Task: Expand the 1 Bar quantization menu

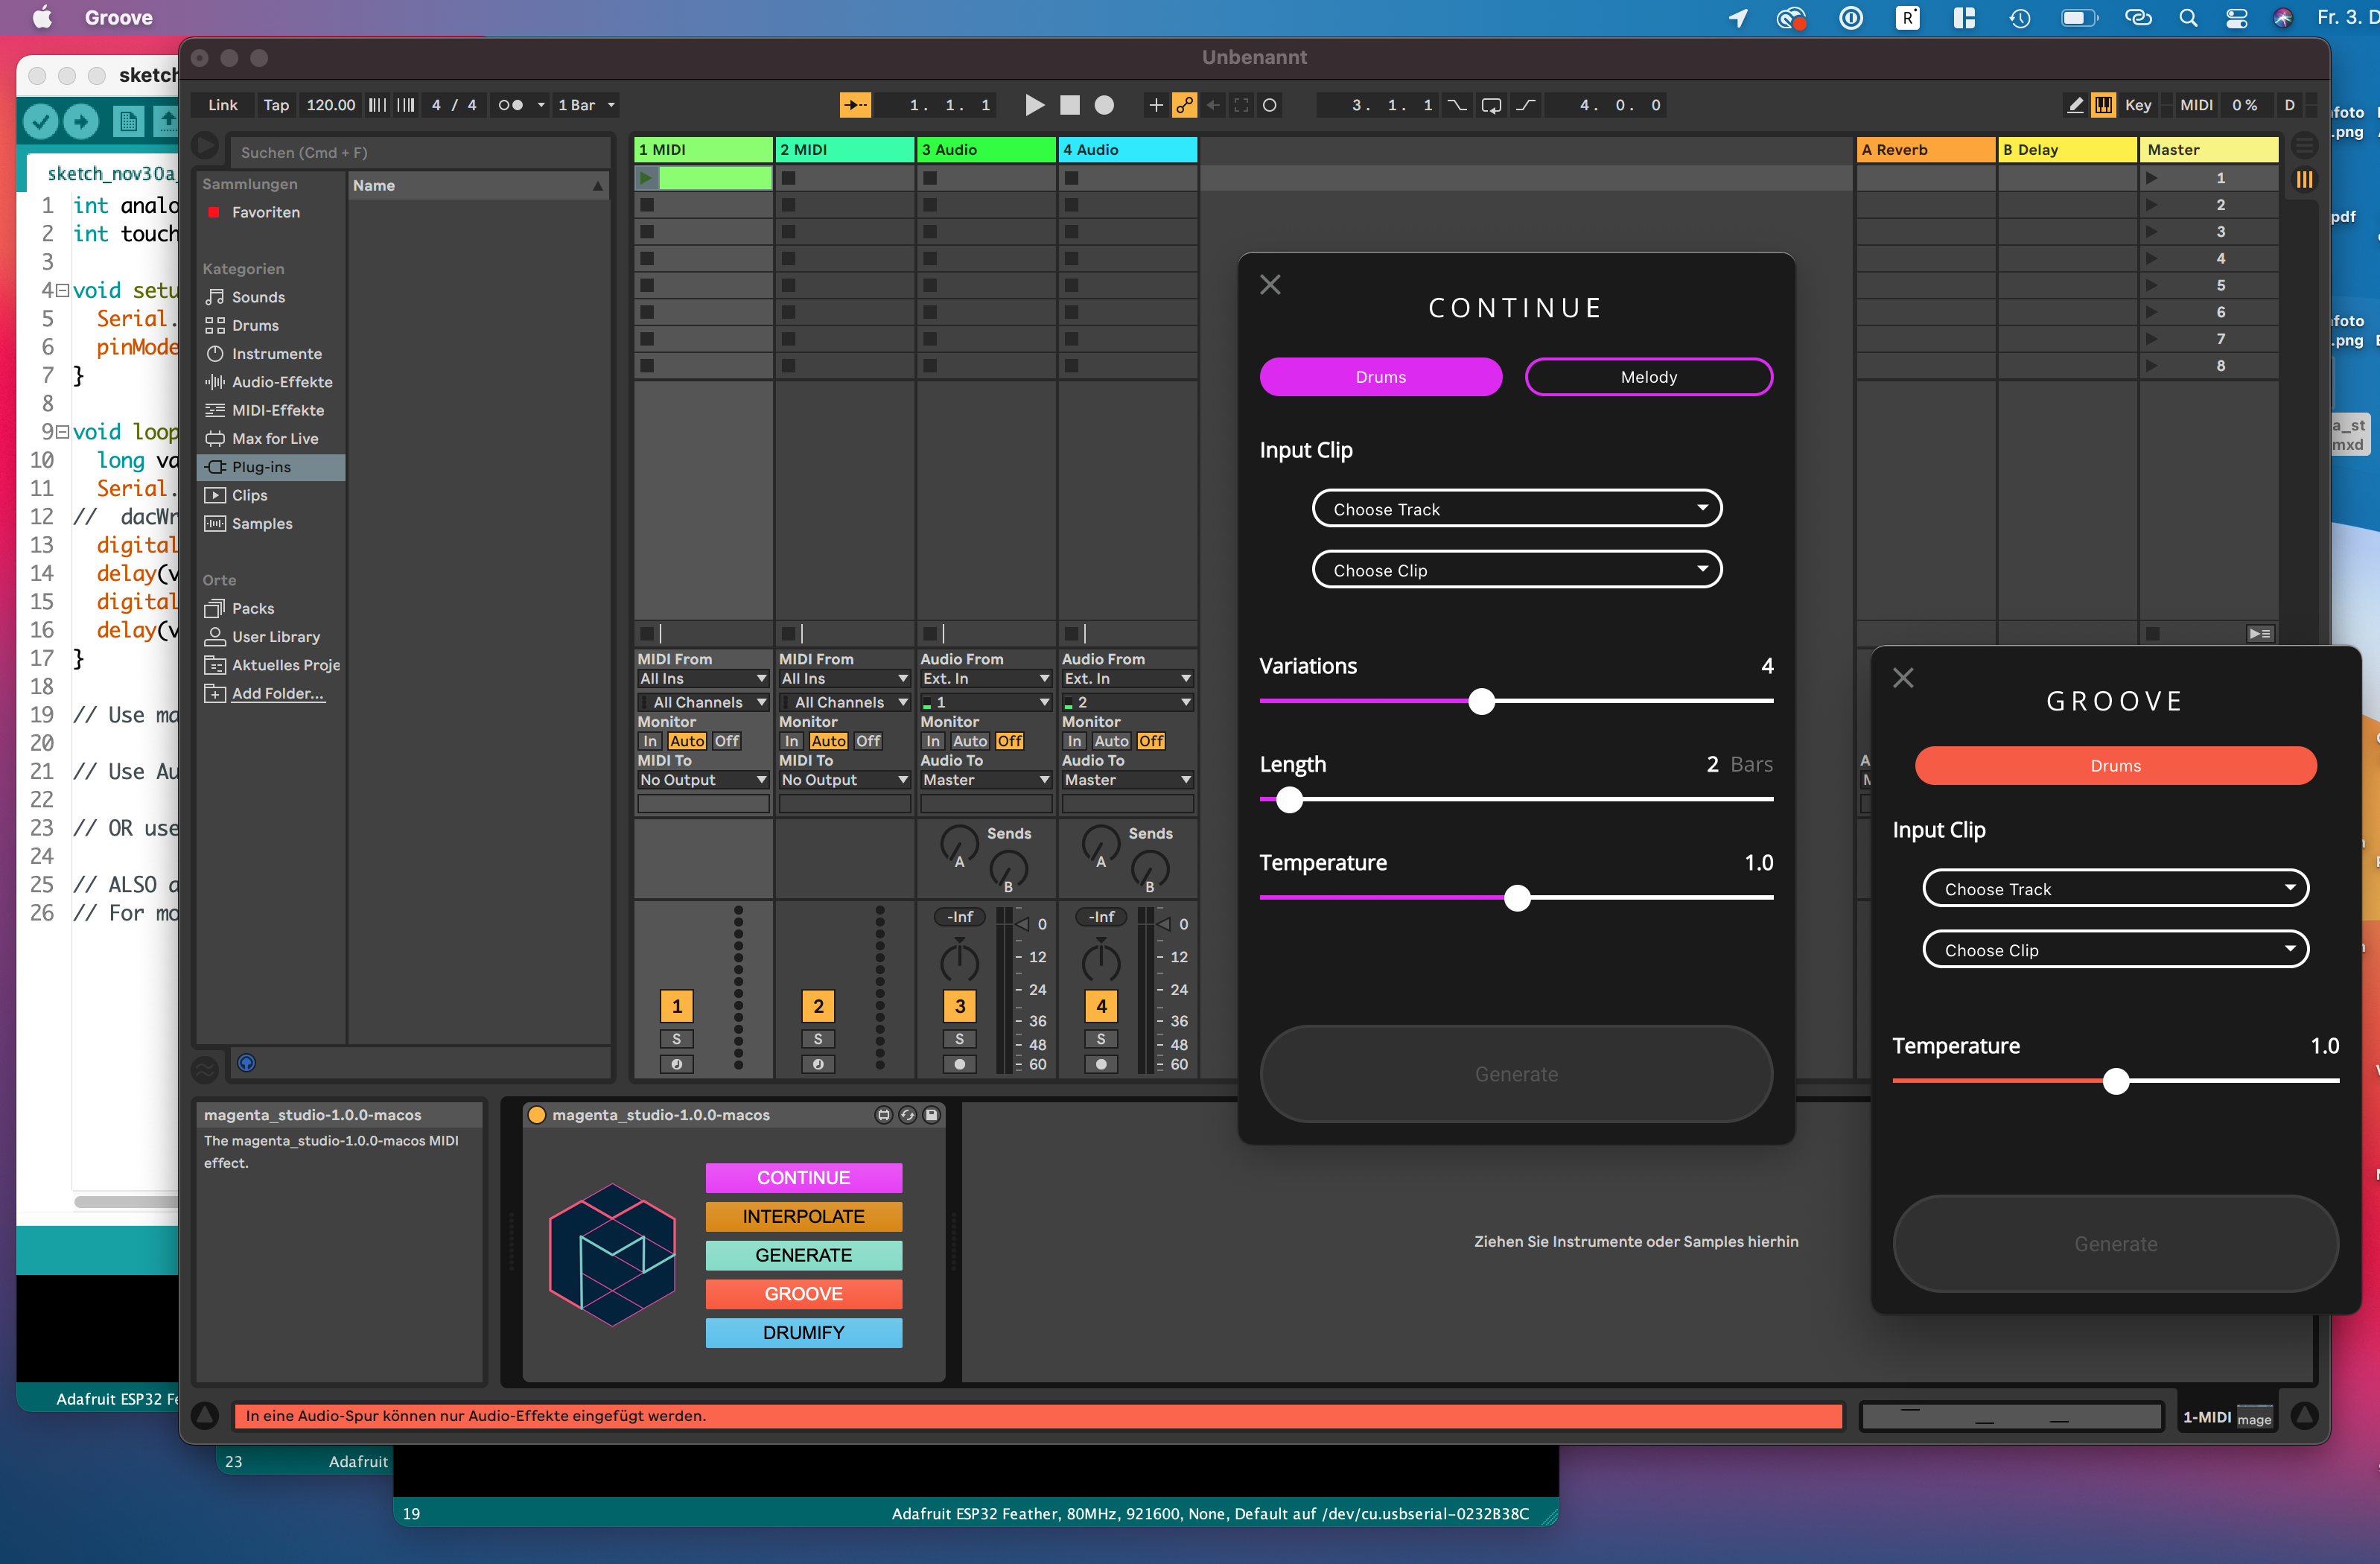Action: (x=586, y=105)
